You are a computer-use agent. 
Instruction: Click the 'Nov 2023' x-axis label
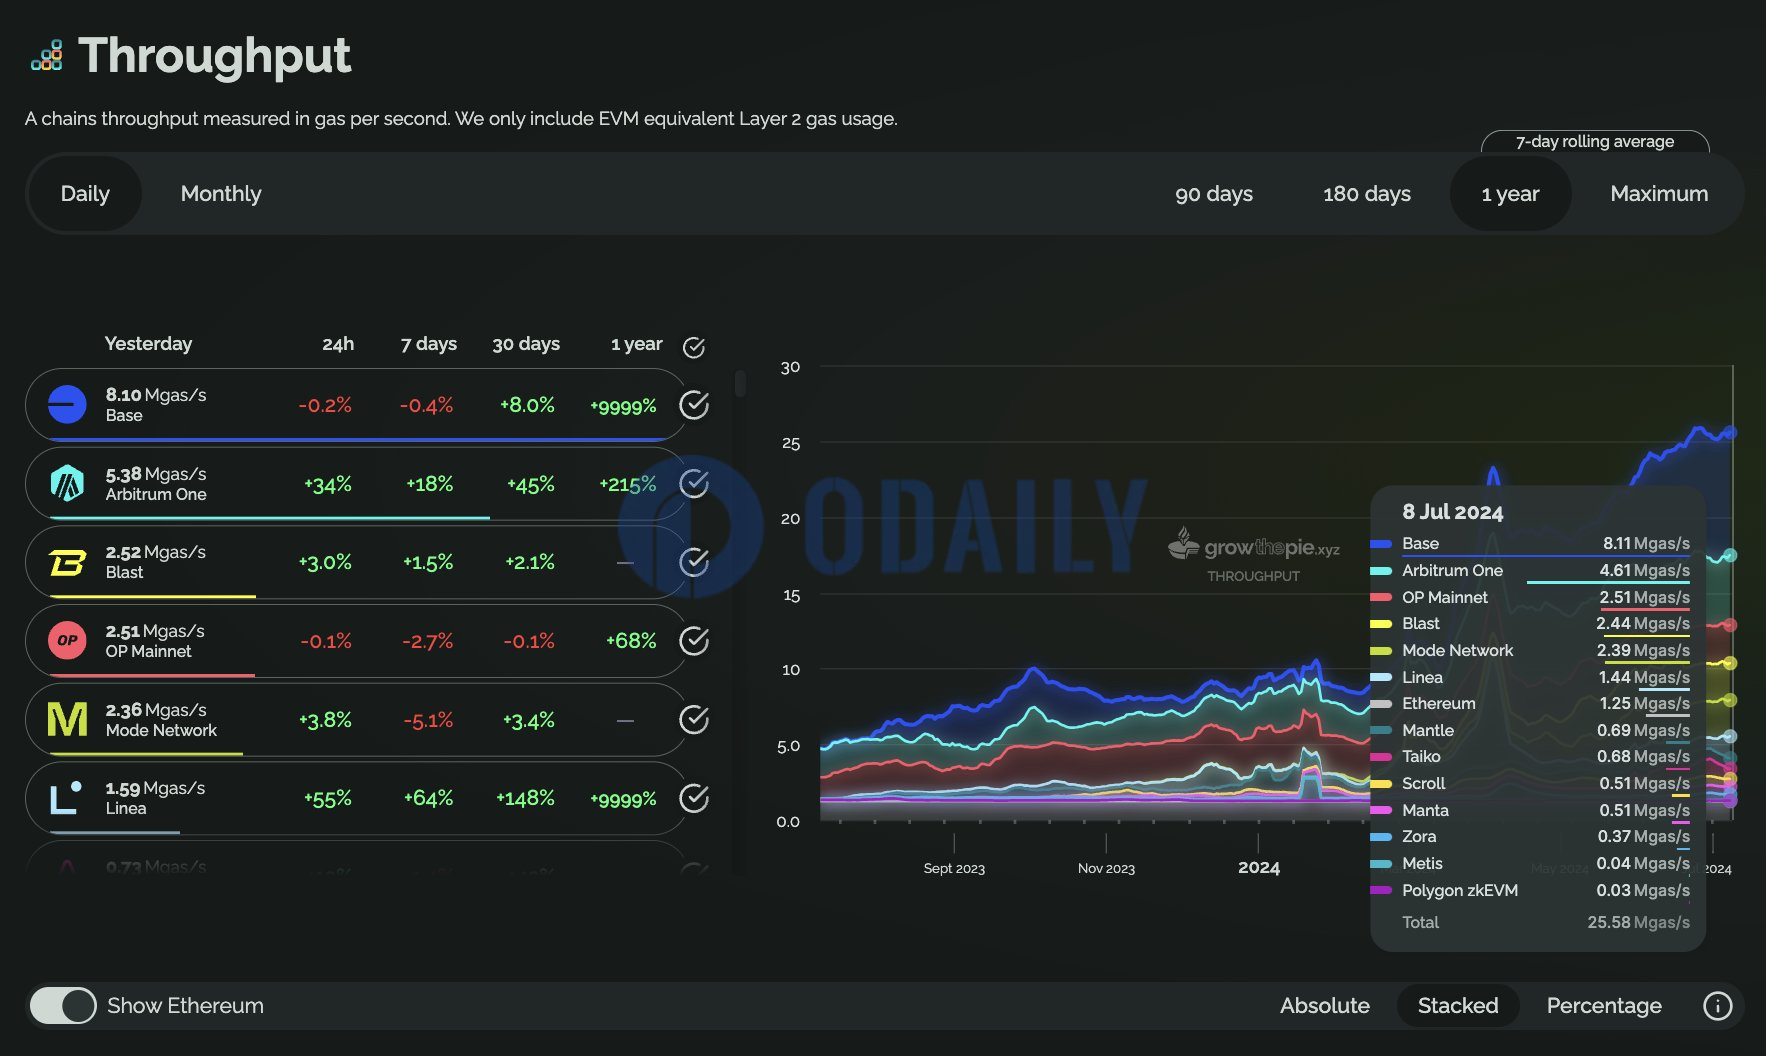1106,868
